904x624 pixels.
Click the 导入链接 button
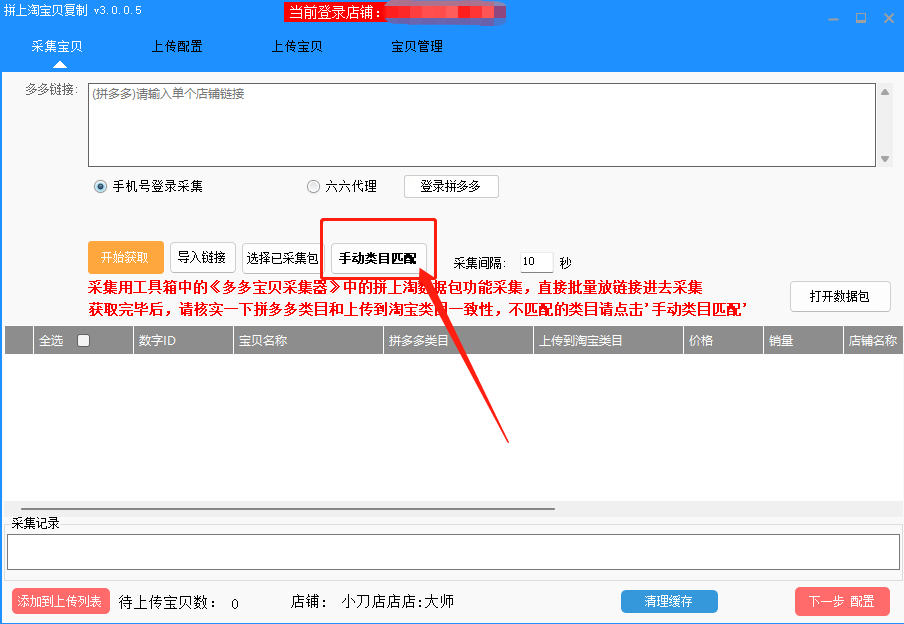pyautogui.click(x=202, y=257)
